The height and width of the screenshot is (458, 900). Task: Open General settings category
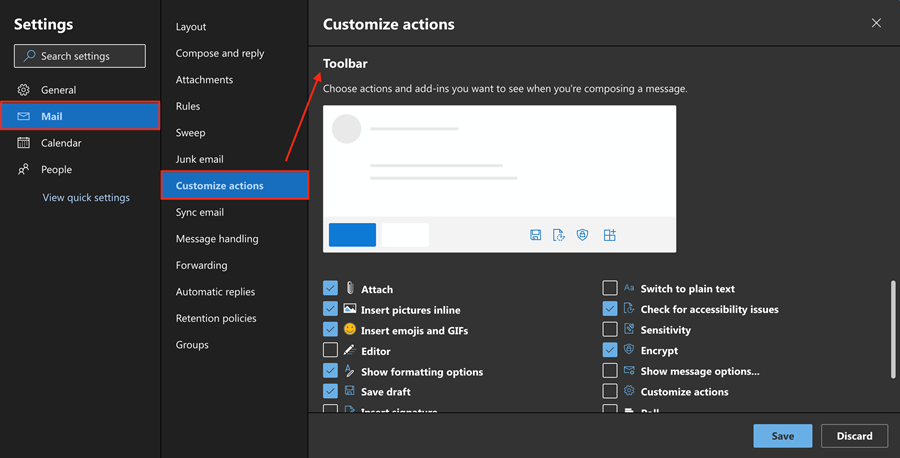coord(80,90)
